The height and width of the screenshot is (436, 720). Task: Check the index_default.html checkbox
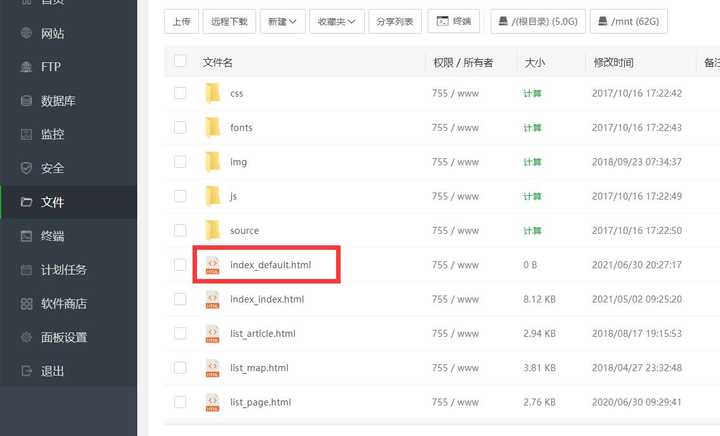point(180,265)
